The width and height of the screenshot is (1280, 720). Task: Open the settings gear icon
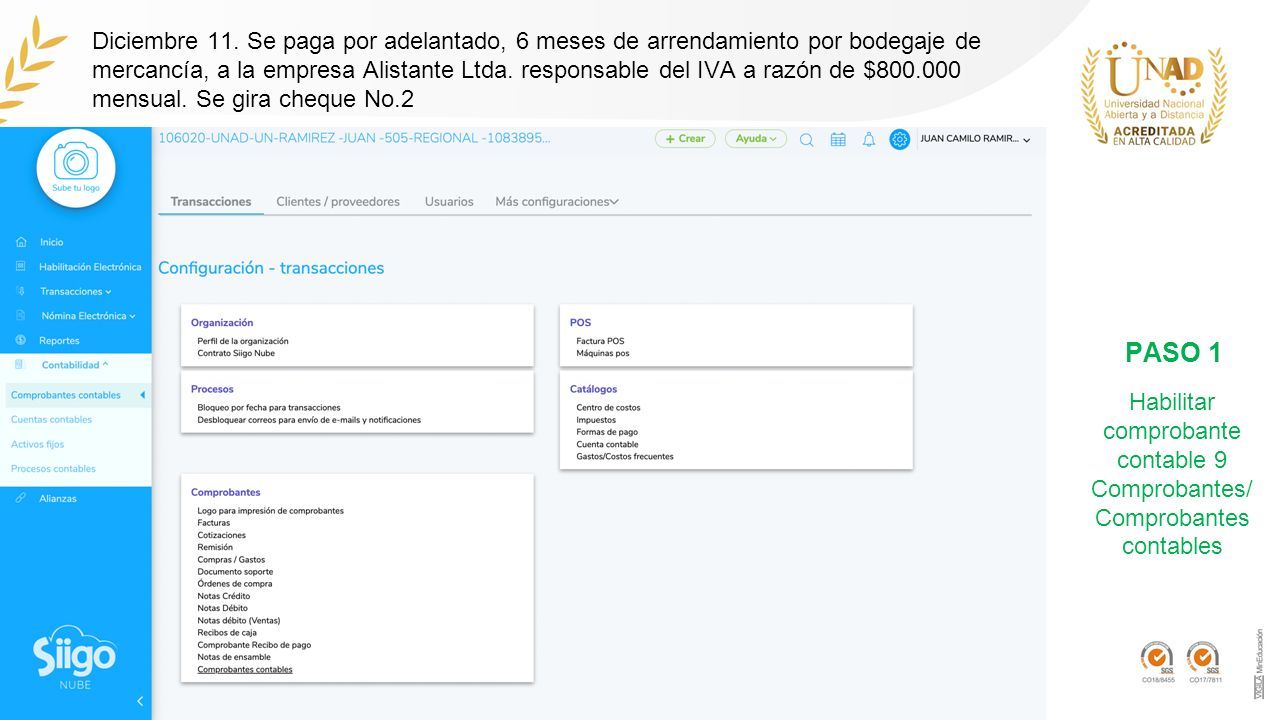[x=899, y=140]
